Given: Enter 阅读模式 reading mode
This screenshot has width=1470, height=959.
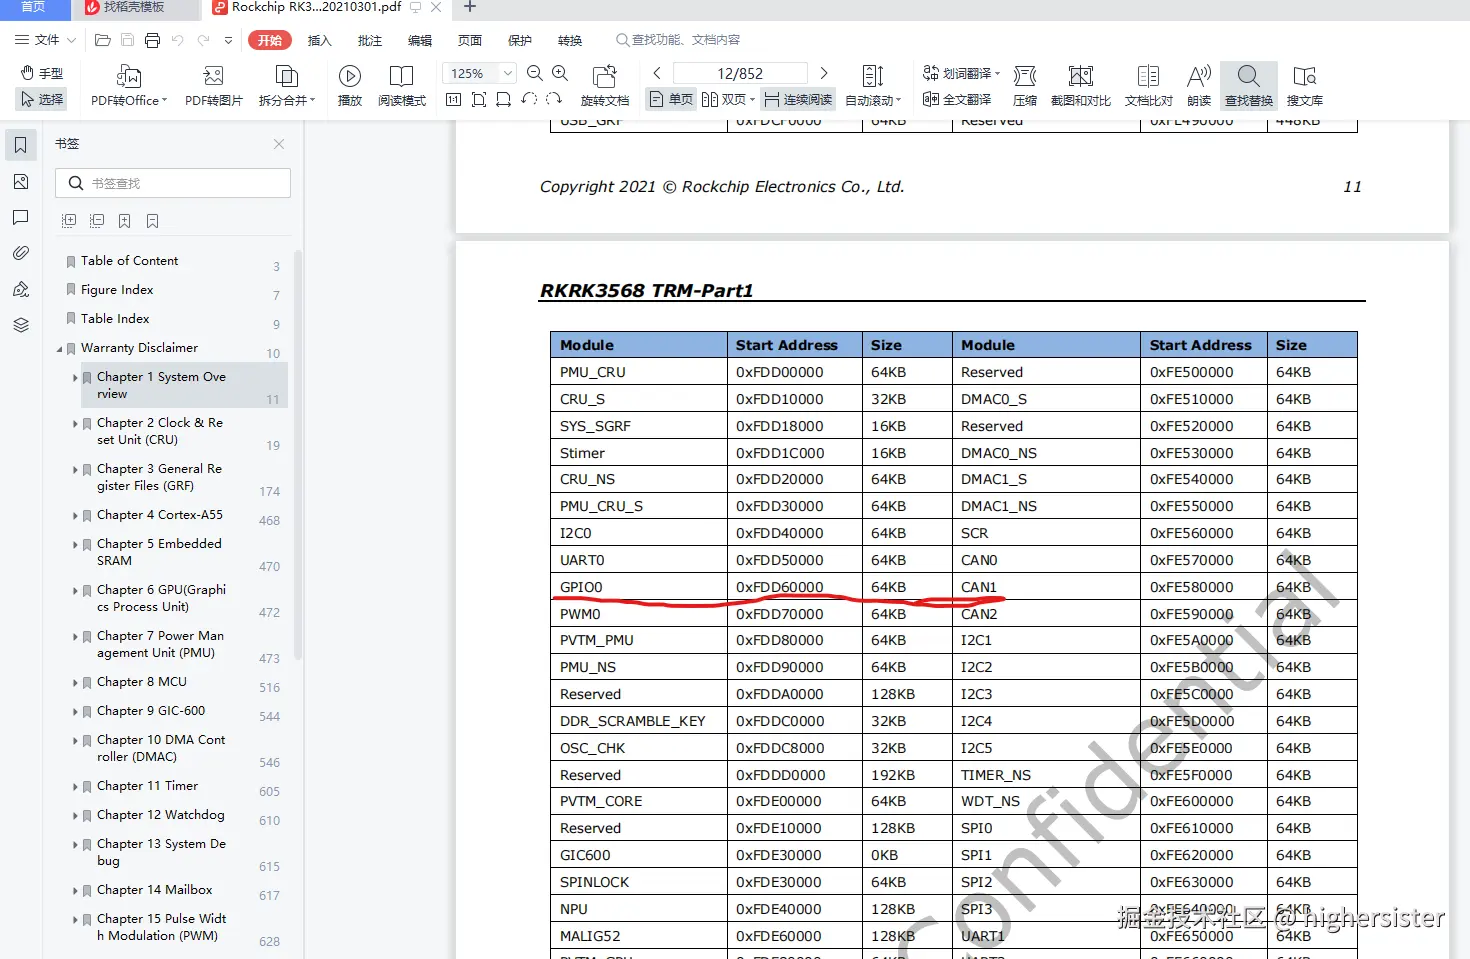Looking at the screenshot, I should (402, 85).
